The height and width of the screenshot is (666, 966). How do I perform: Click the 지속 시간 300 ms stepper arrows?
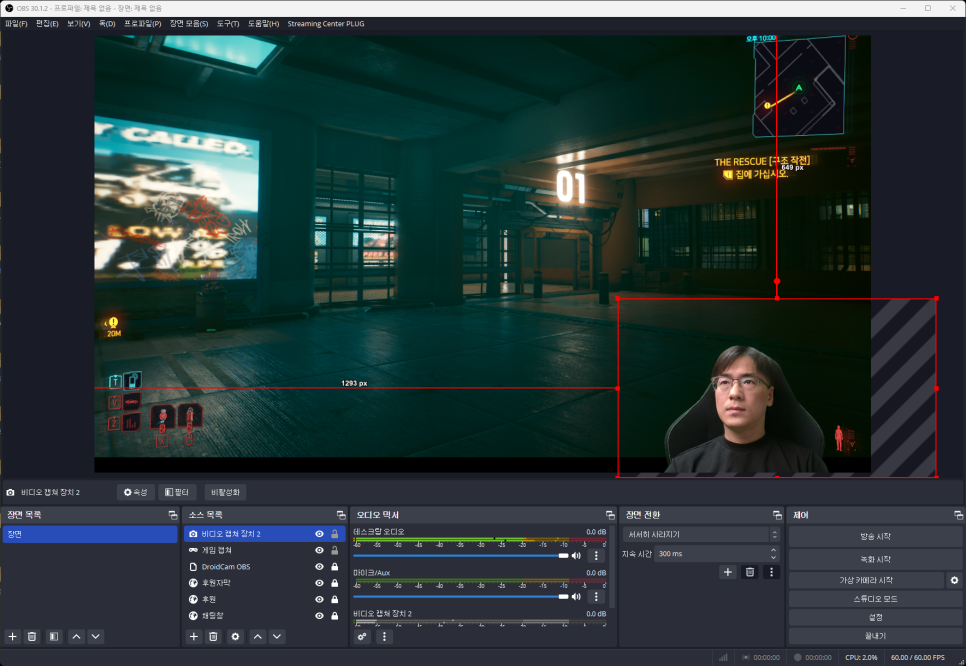click(x=774, y=553)
